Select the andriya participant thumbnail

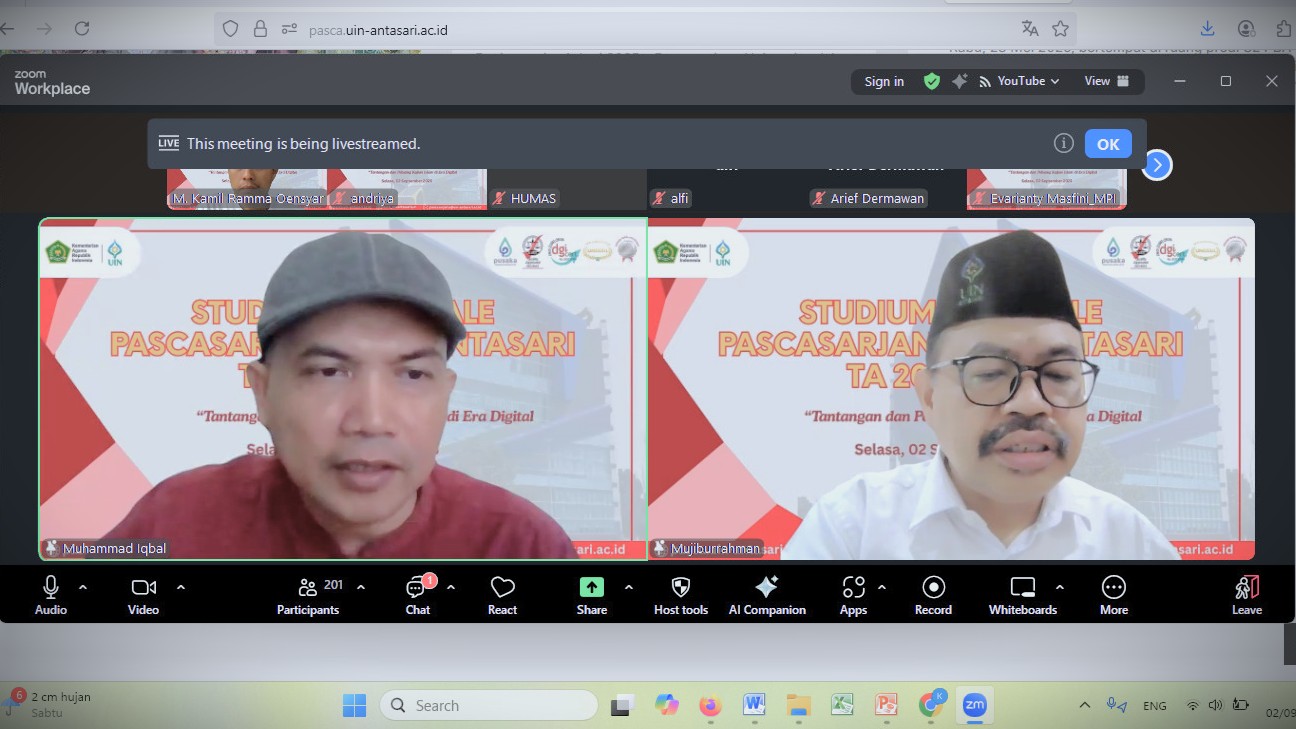[x=407, y=188]
